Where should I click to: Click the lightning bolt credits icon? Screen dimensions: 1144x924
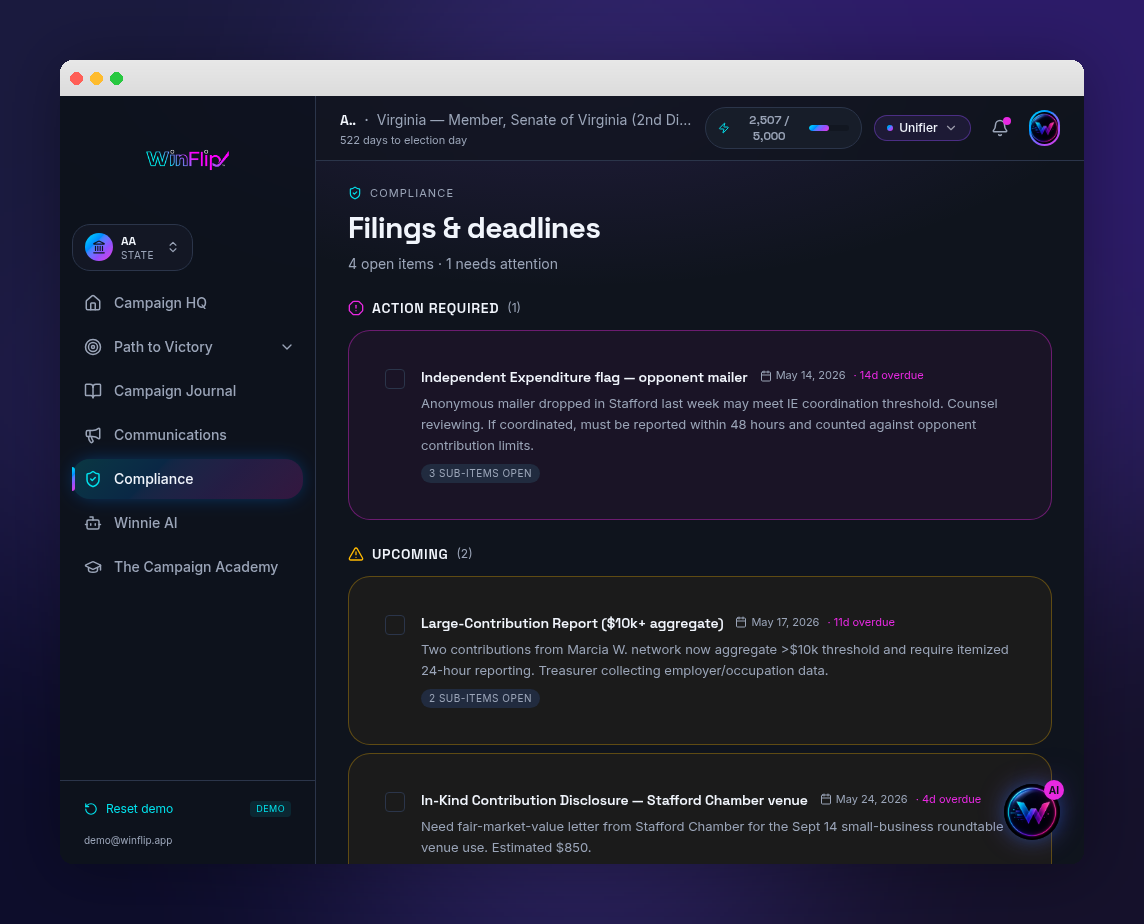[x=724, y=128]
